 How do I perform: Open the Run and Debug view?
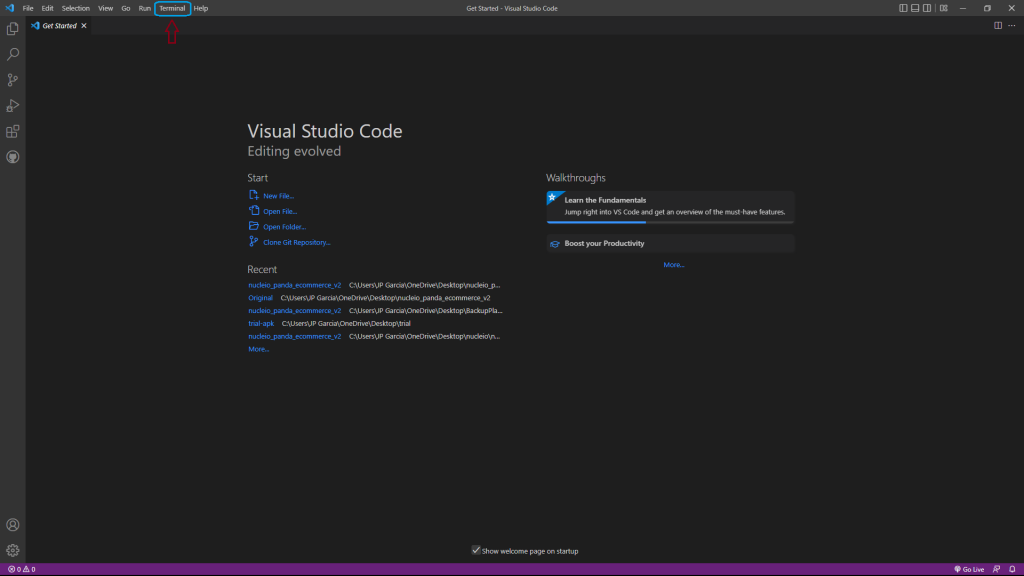[12, 106]
